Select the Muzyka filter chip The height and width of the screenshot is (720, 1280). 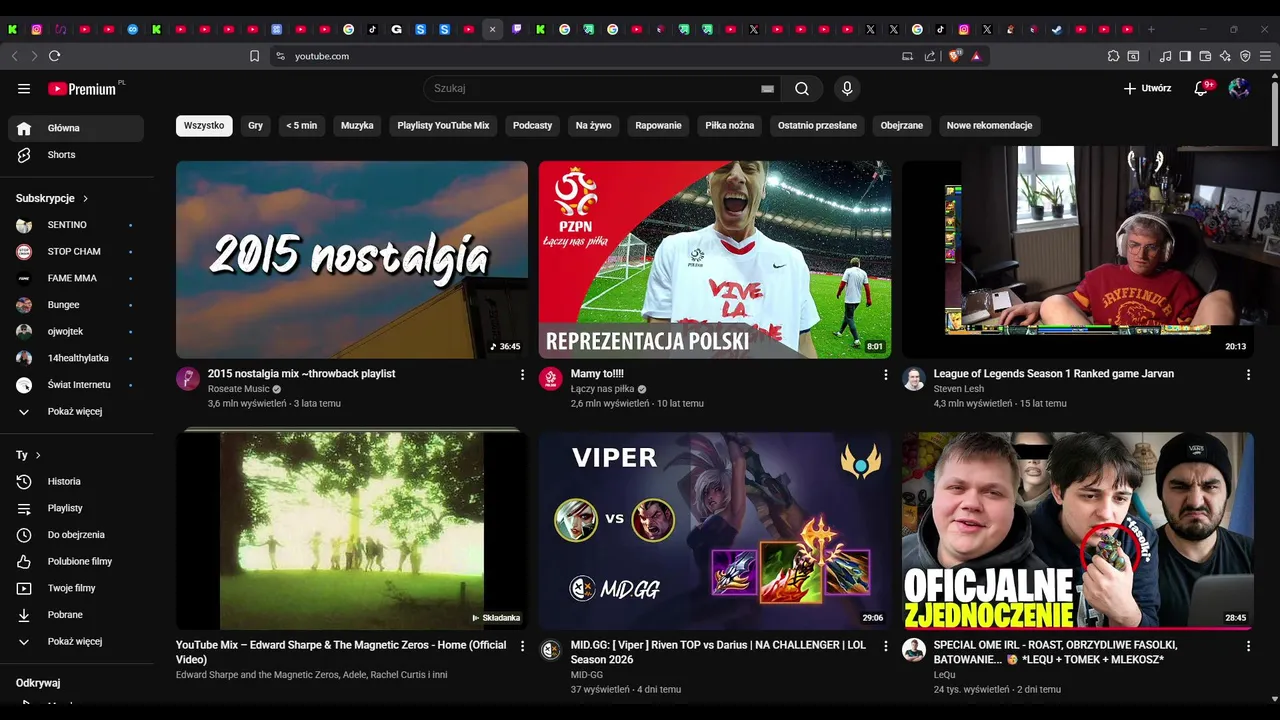[x=357, y=126]
